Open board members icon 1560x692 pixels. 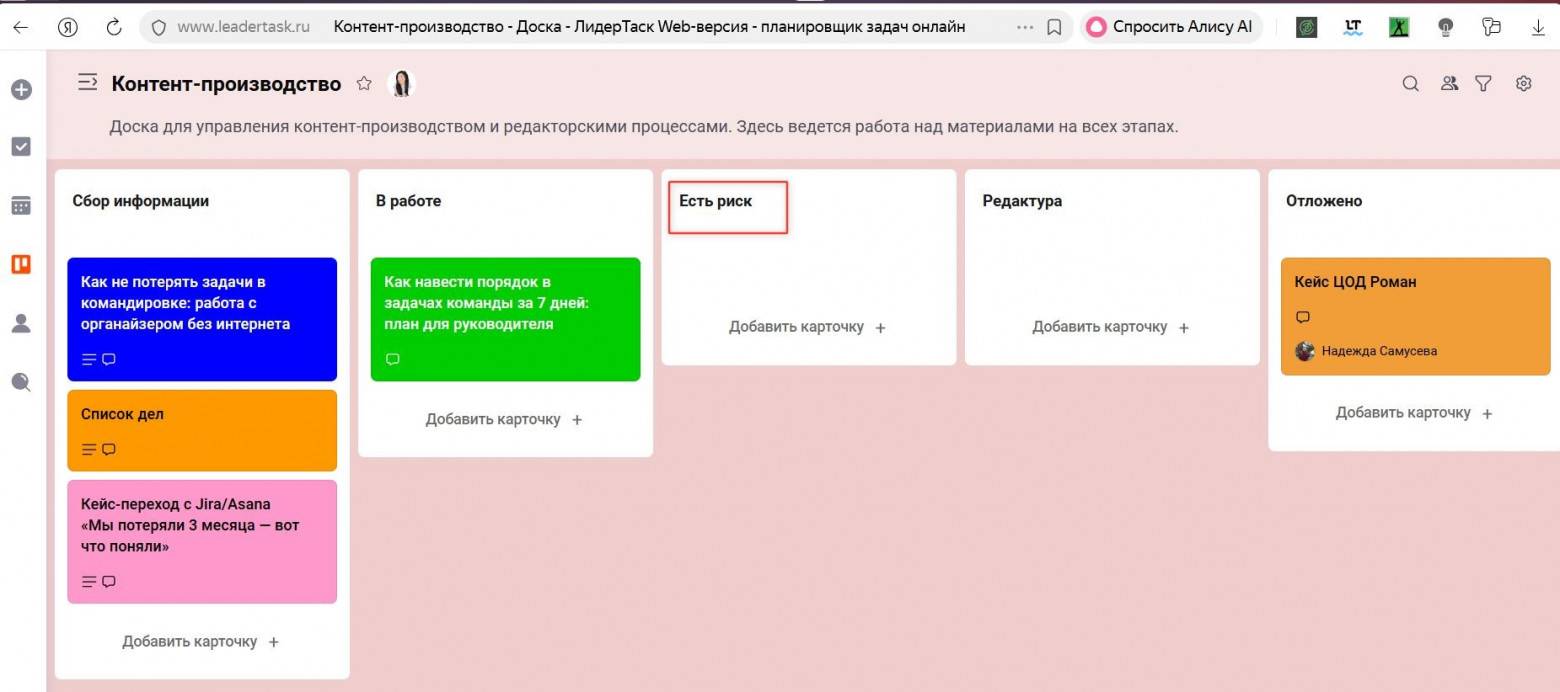click(x=1449, y=84)
